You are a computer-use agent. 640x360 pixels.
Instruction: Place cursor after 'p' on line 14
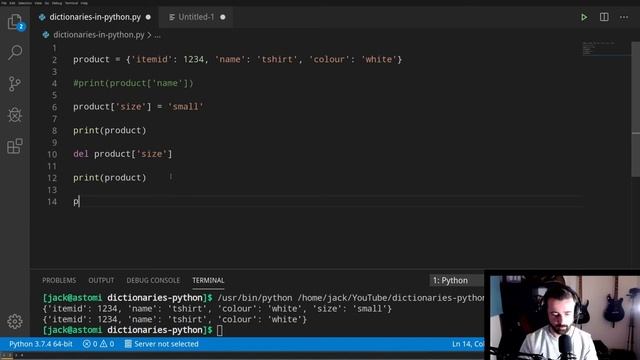pos(79,202)
